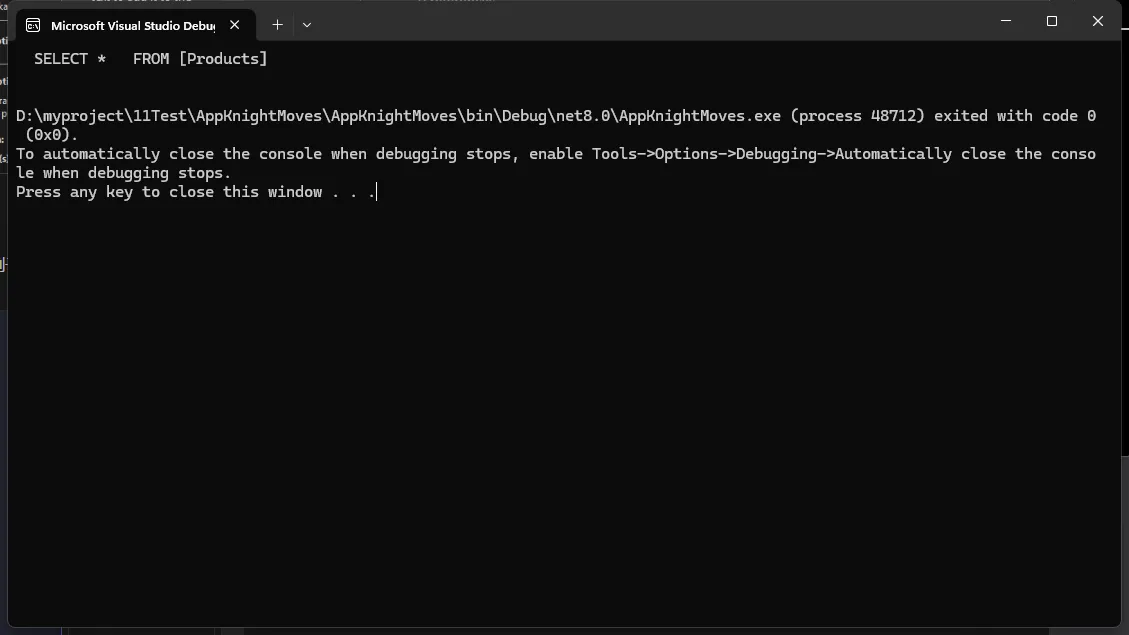Image resolution: width=1129 pixels, height=635 pixels.
Task: Click the [Products] table name
Action: [x=223, y=59]
